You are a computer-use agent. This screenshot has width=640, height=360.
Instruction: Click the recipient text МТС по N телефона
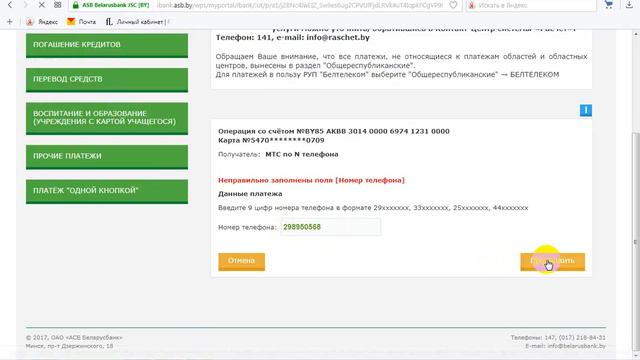tap(302, 154)
